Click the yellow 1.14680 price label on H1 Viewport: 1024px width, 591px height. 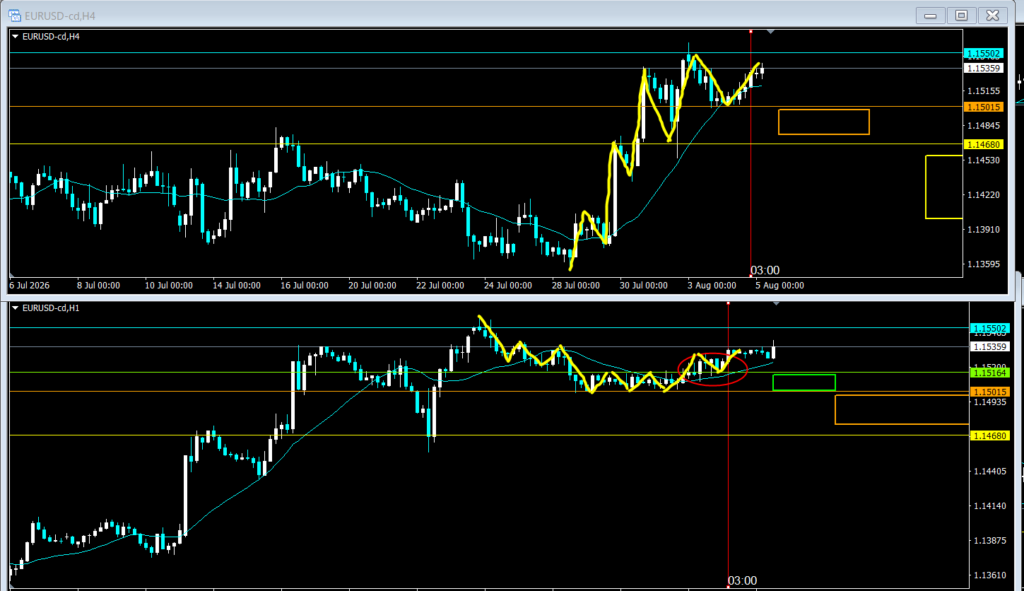(x=990, y=436)
